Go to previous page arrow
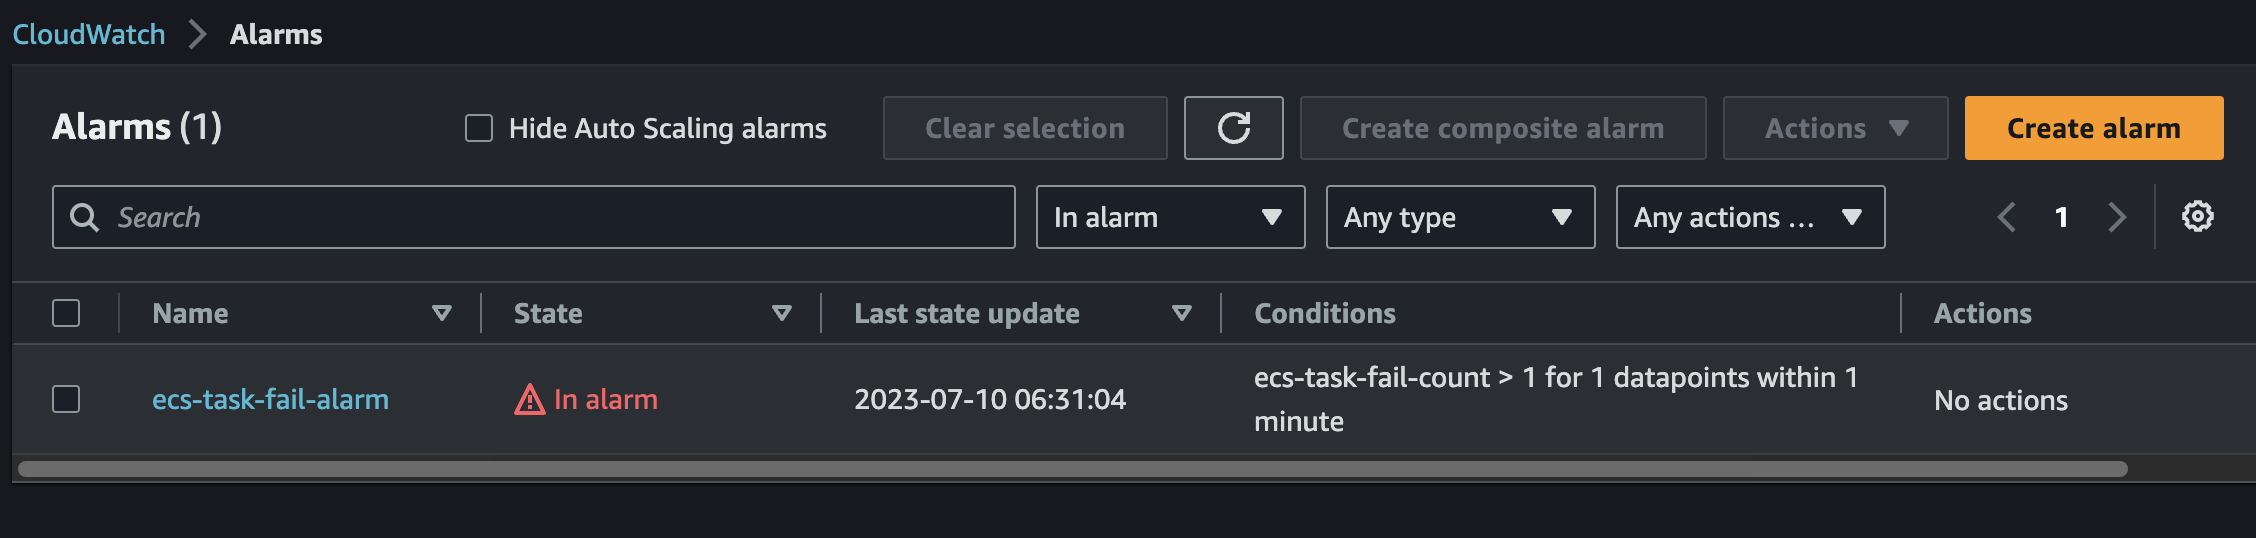This screenshot has height=538, width=2256. [x=2006, y=217]
